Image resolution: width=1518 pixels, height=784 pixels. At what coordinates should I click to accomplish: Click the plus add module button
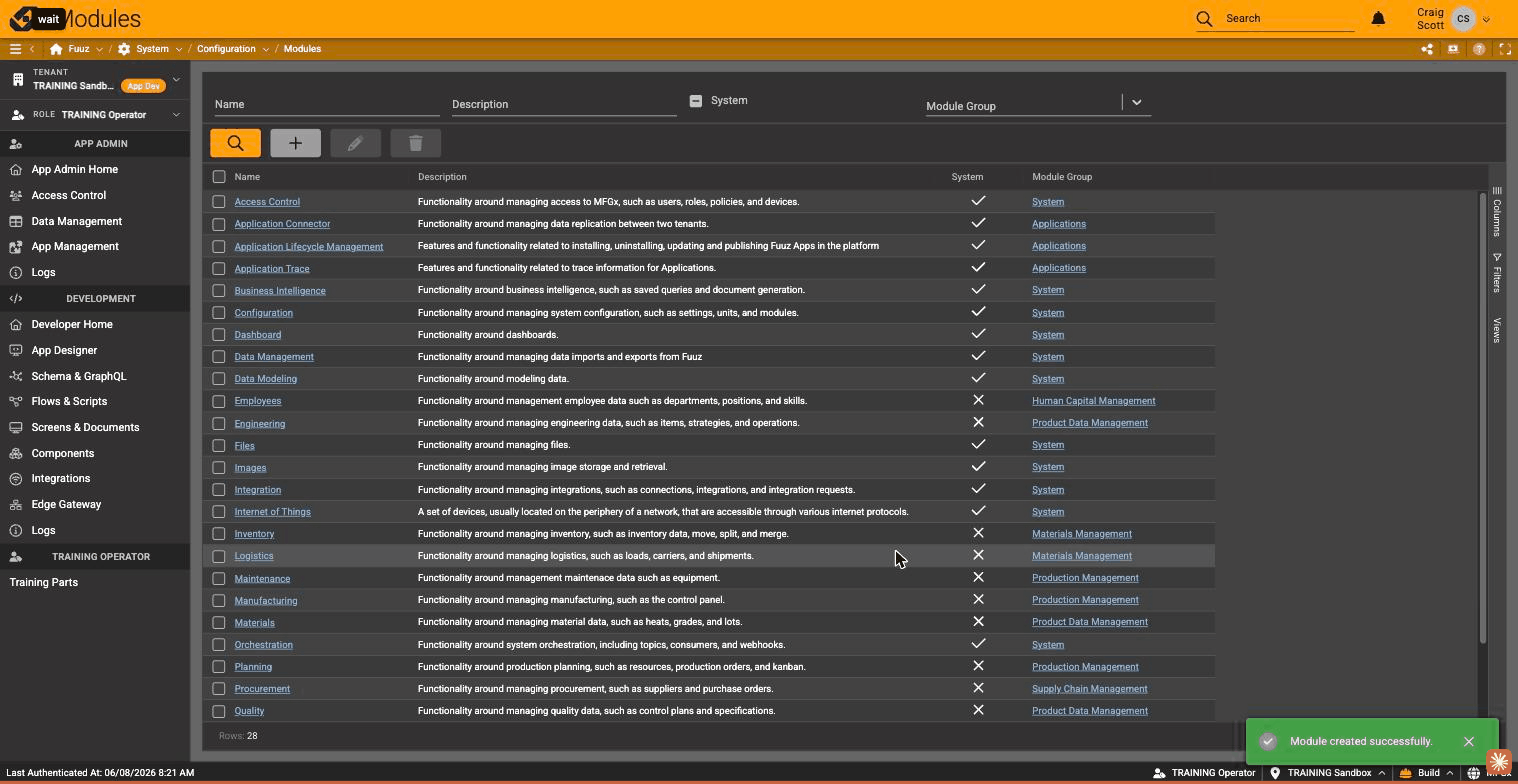click(295, 143)
